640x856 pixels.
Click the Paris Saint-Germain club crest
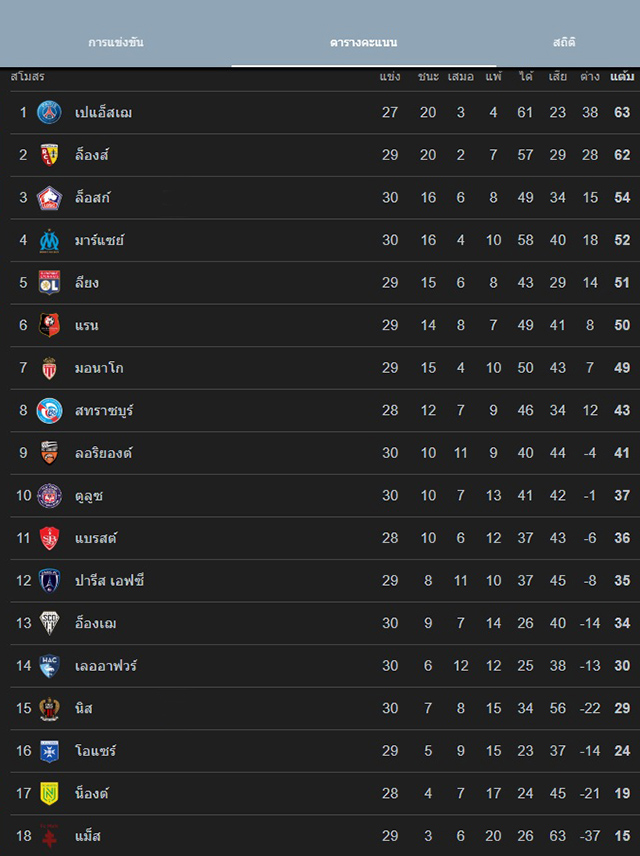click(x=49, y=112)
